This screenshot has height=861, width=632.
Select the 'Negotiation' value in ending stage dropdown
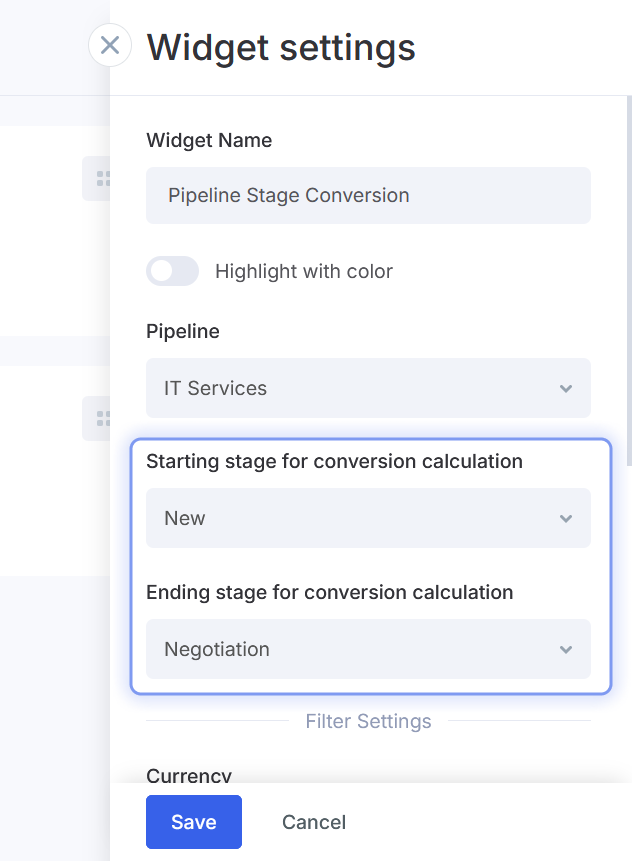(217, 649)
